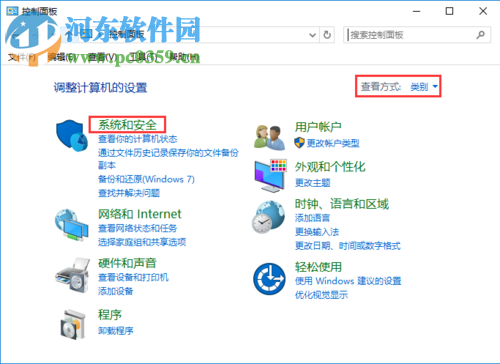Open 时钟、语言和区域 category heading
The image size is (500, 364).
[342, 204]
